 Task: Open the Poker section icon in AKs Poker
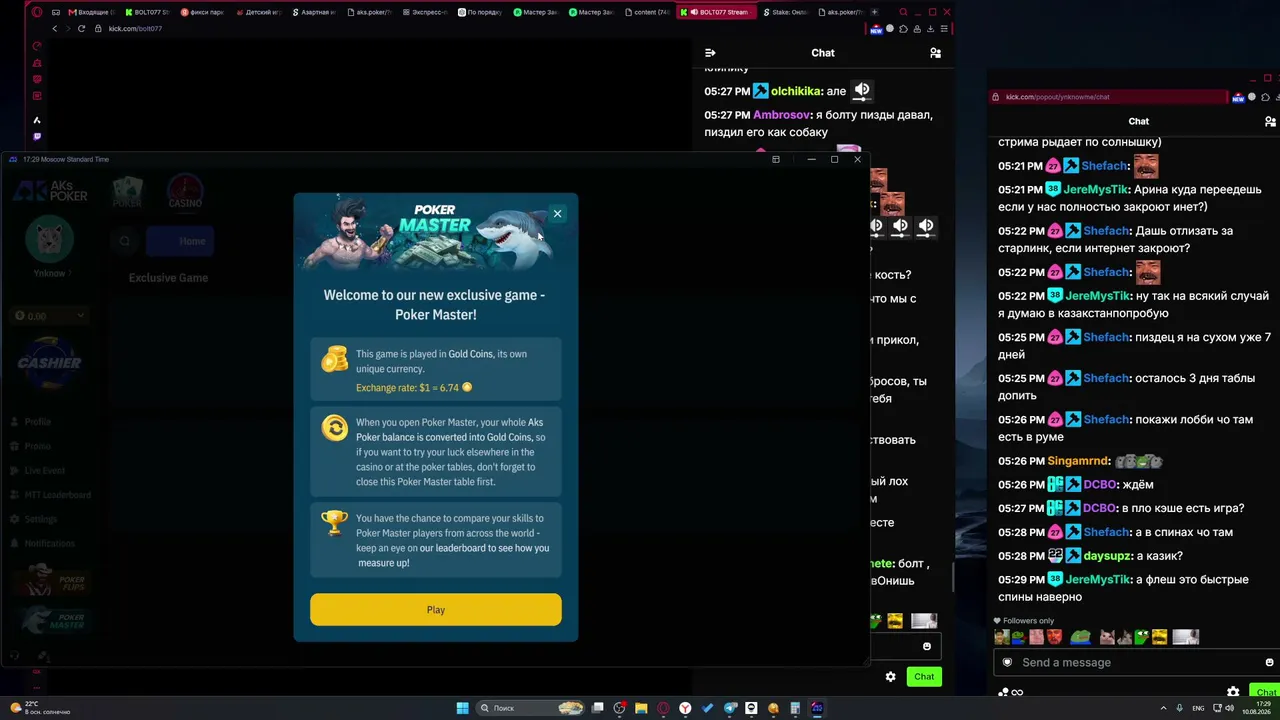[x=127, y=192]
